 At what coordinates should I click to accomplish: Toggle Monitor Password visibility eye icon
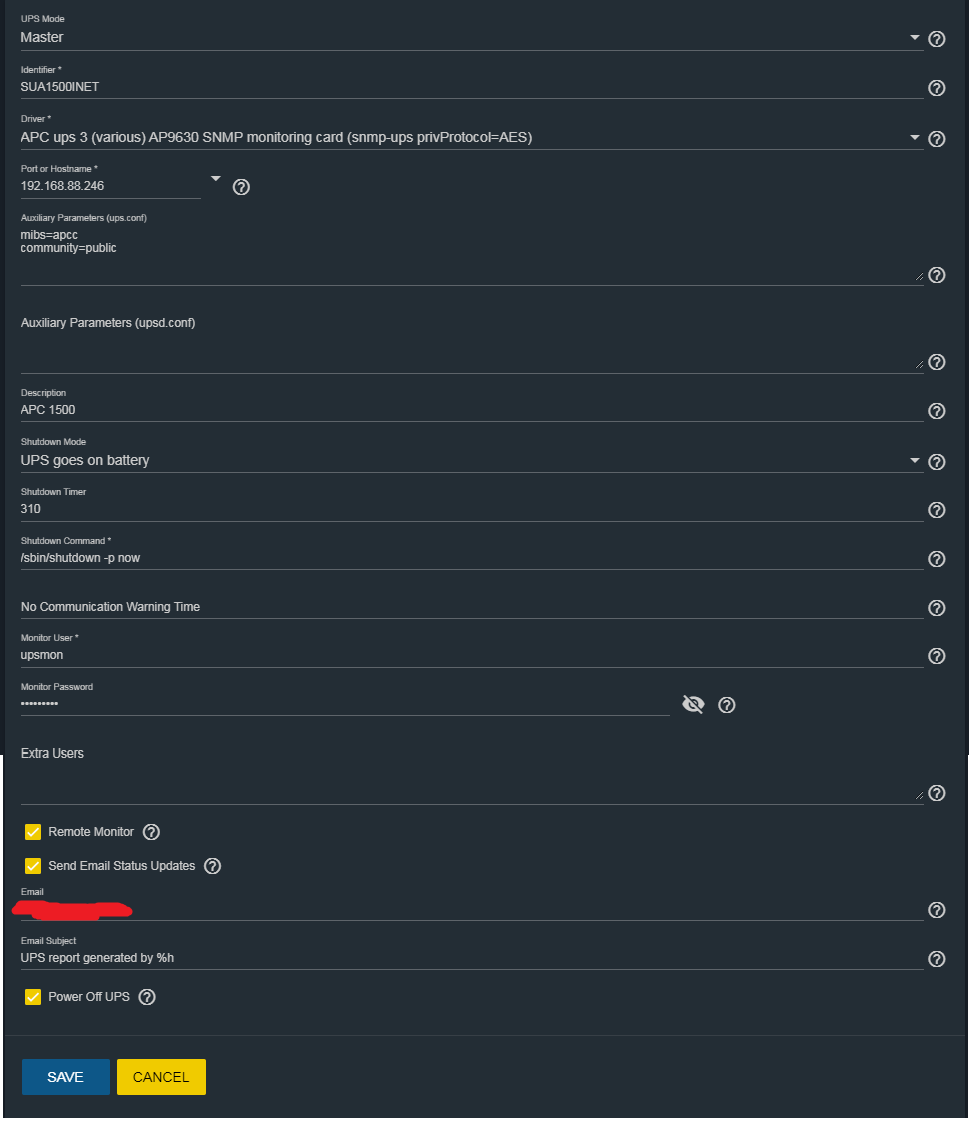(693, 704)
